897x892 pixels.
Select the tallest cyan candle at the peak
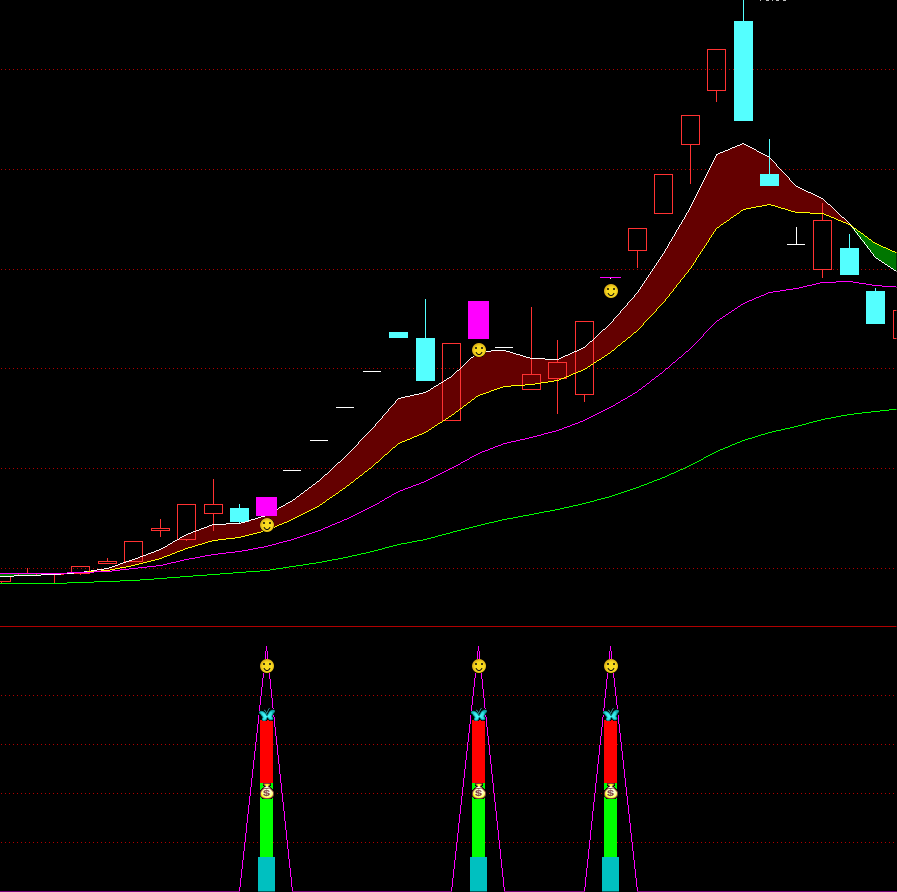click(743, 71)
